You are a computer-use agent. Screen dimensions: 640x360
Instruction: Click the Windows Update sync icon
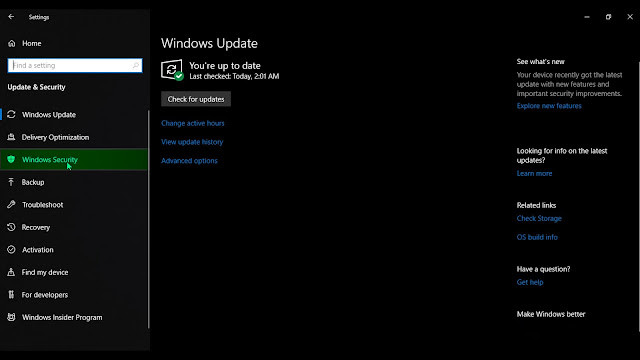point(11,115)
